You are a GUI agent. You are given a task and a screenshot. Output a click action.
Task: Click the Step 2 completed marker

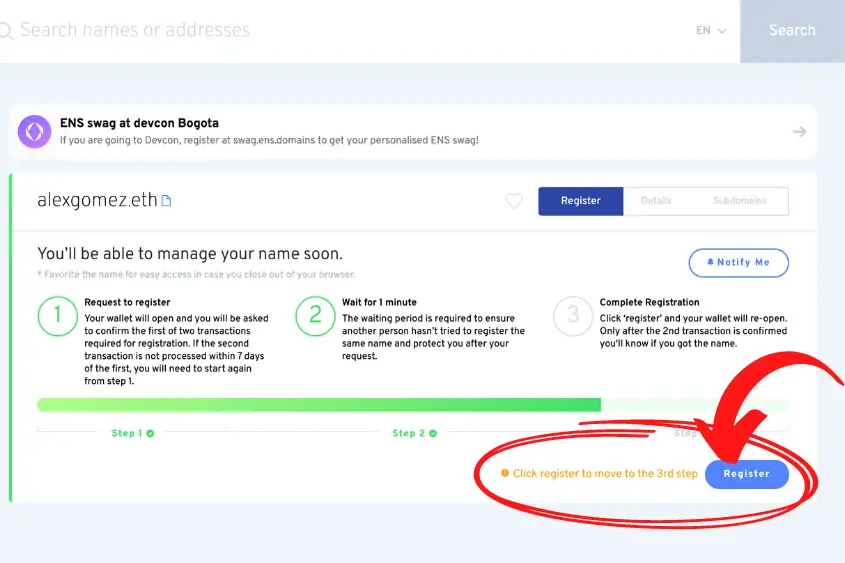coord(414,433)
